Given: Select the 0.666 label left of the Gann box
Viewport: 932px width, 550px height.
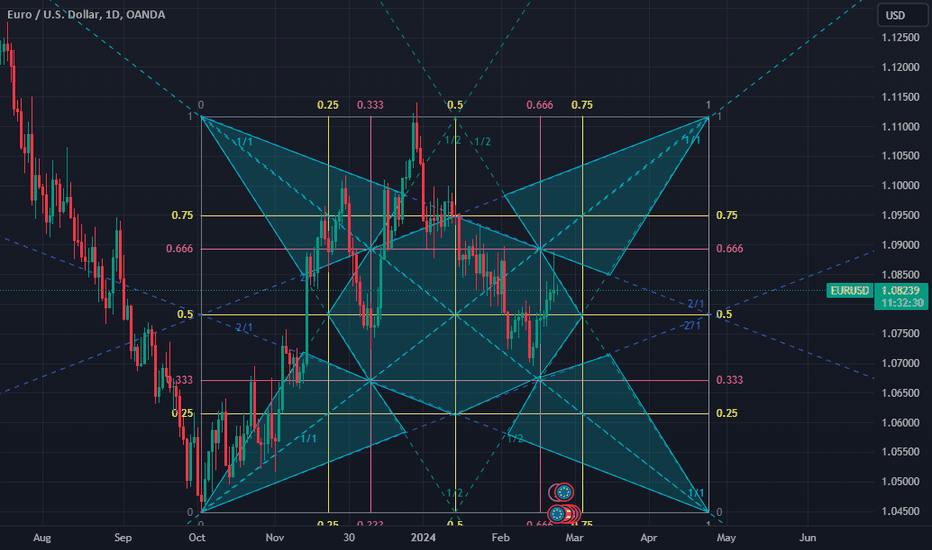Looking at the screenshot, I should pos(180,249).
